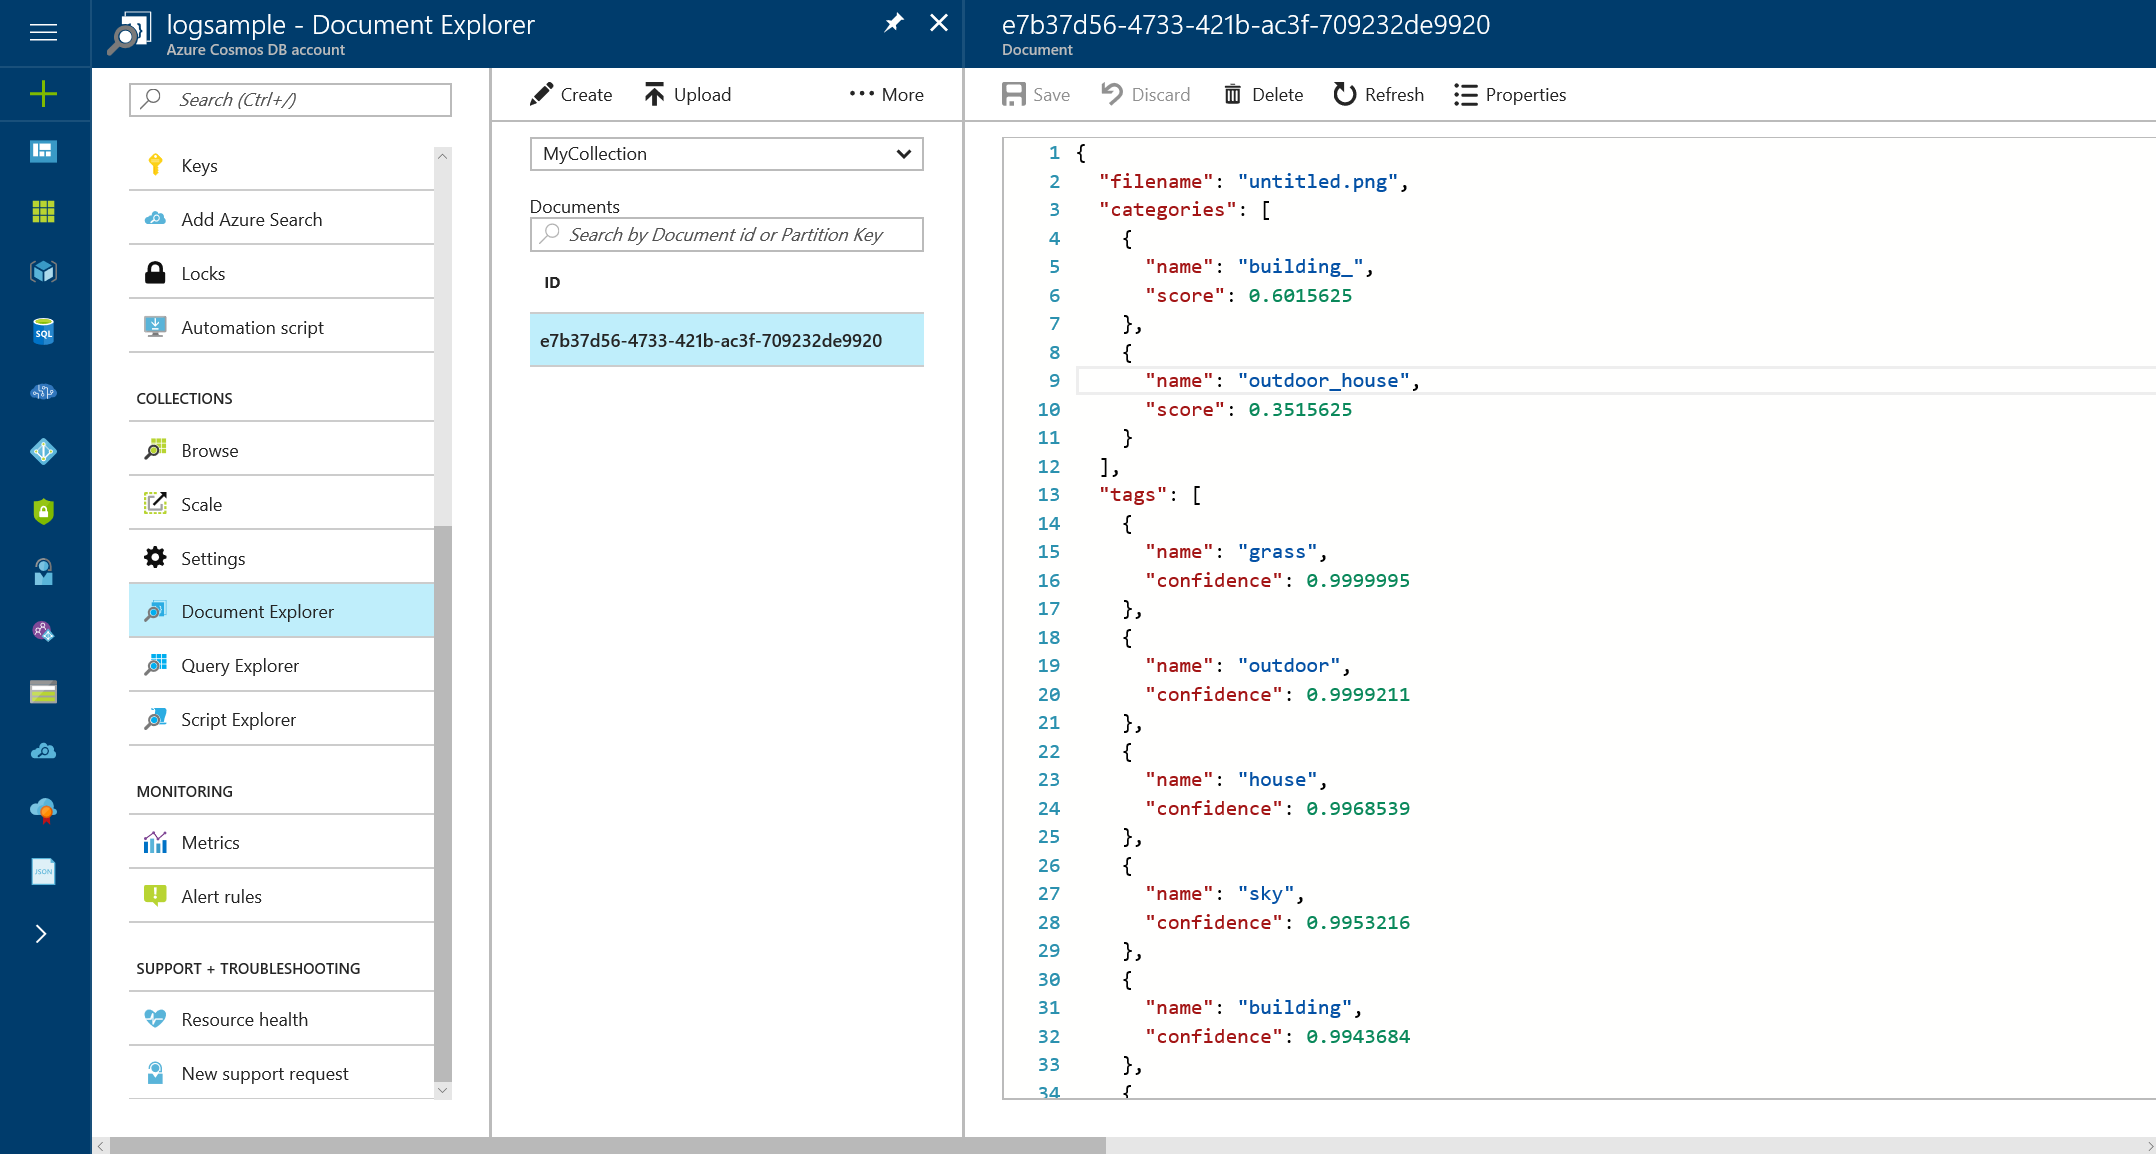The height and width of the screenshot is (1154, 2156).
Task: Refresh the document view
Action: click(1378, 94)
